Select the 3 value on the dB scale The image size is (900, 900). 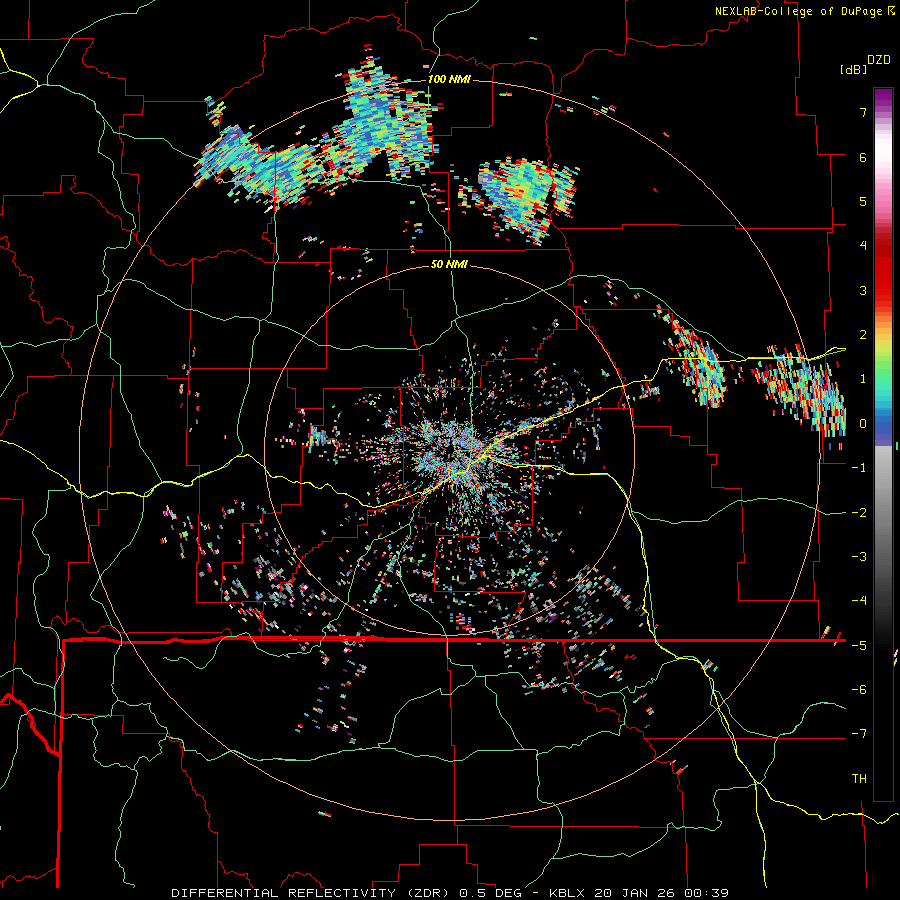point(863,290)
